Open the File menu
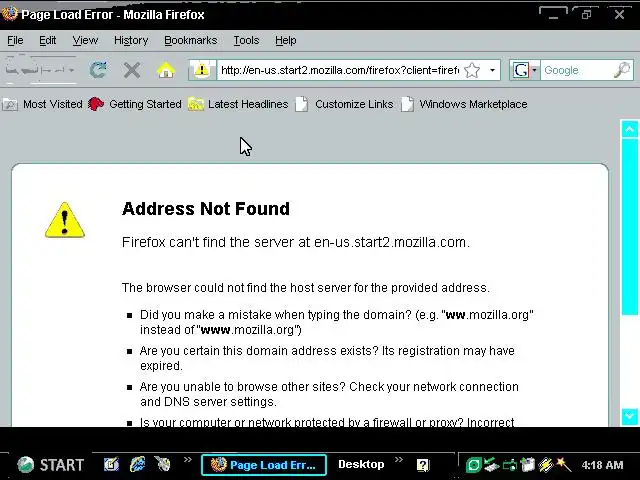The image size is (640, 480). [x=15, y=40]
